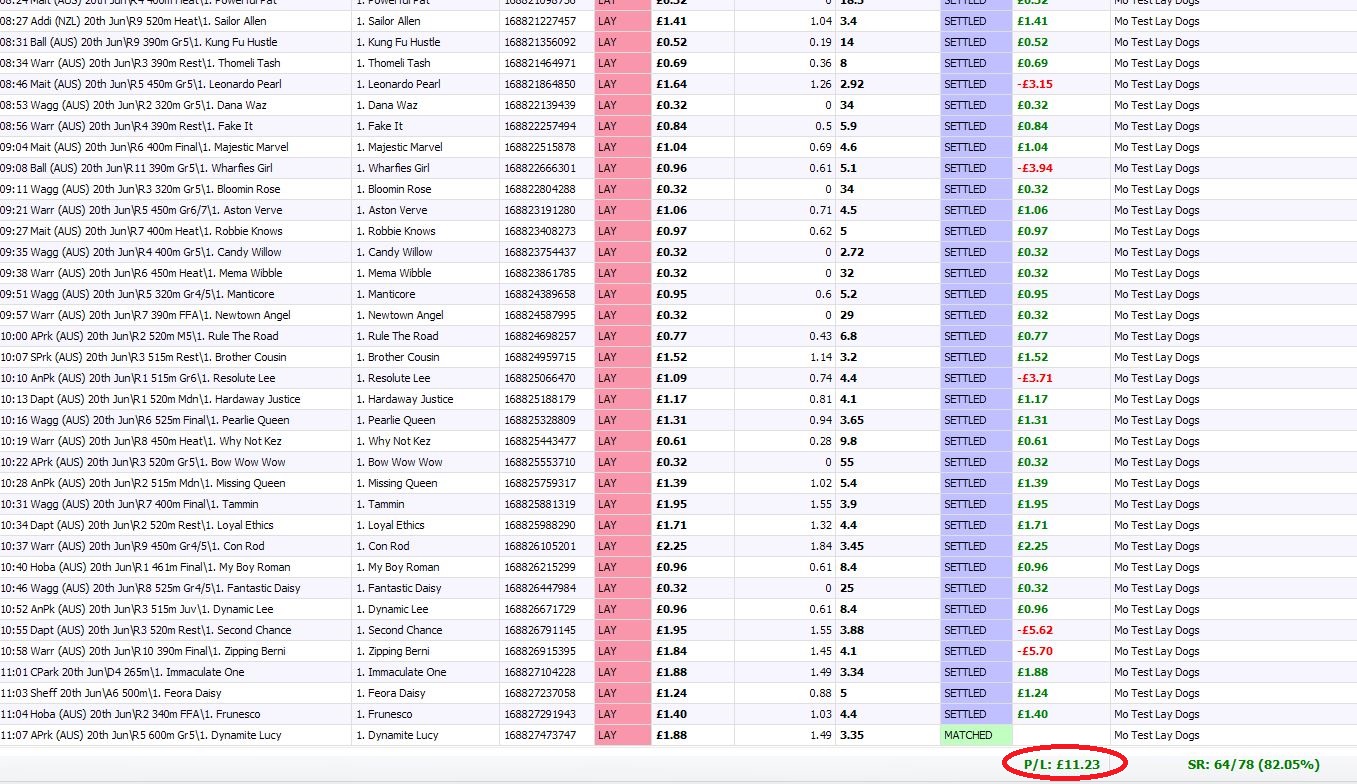Image resolution: width=1357 pixels, height=784 pixels.
Task: Click the LAY cell in Fake It row
Action: pyautogui.click(x=623, y=126)
